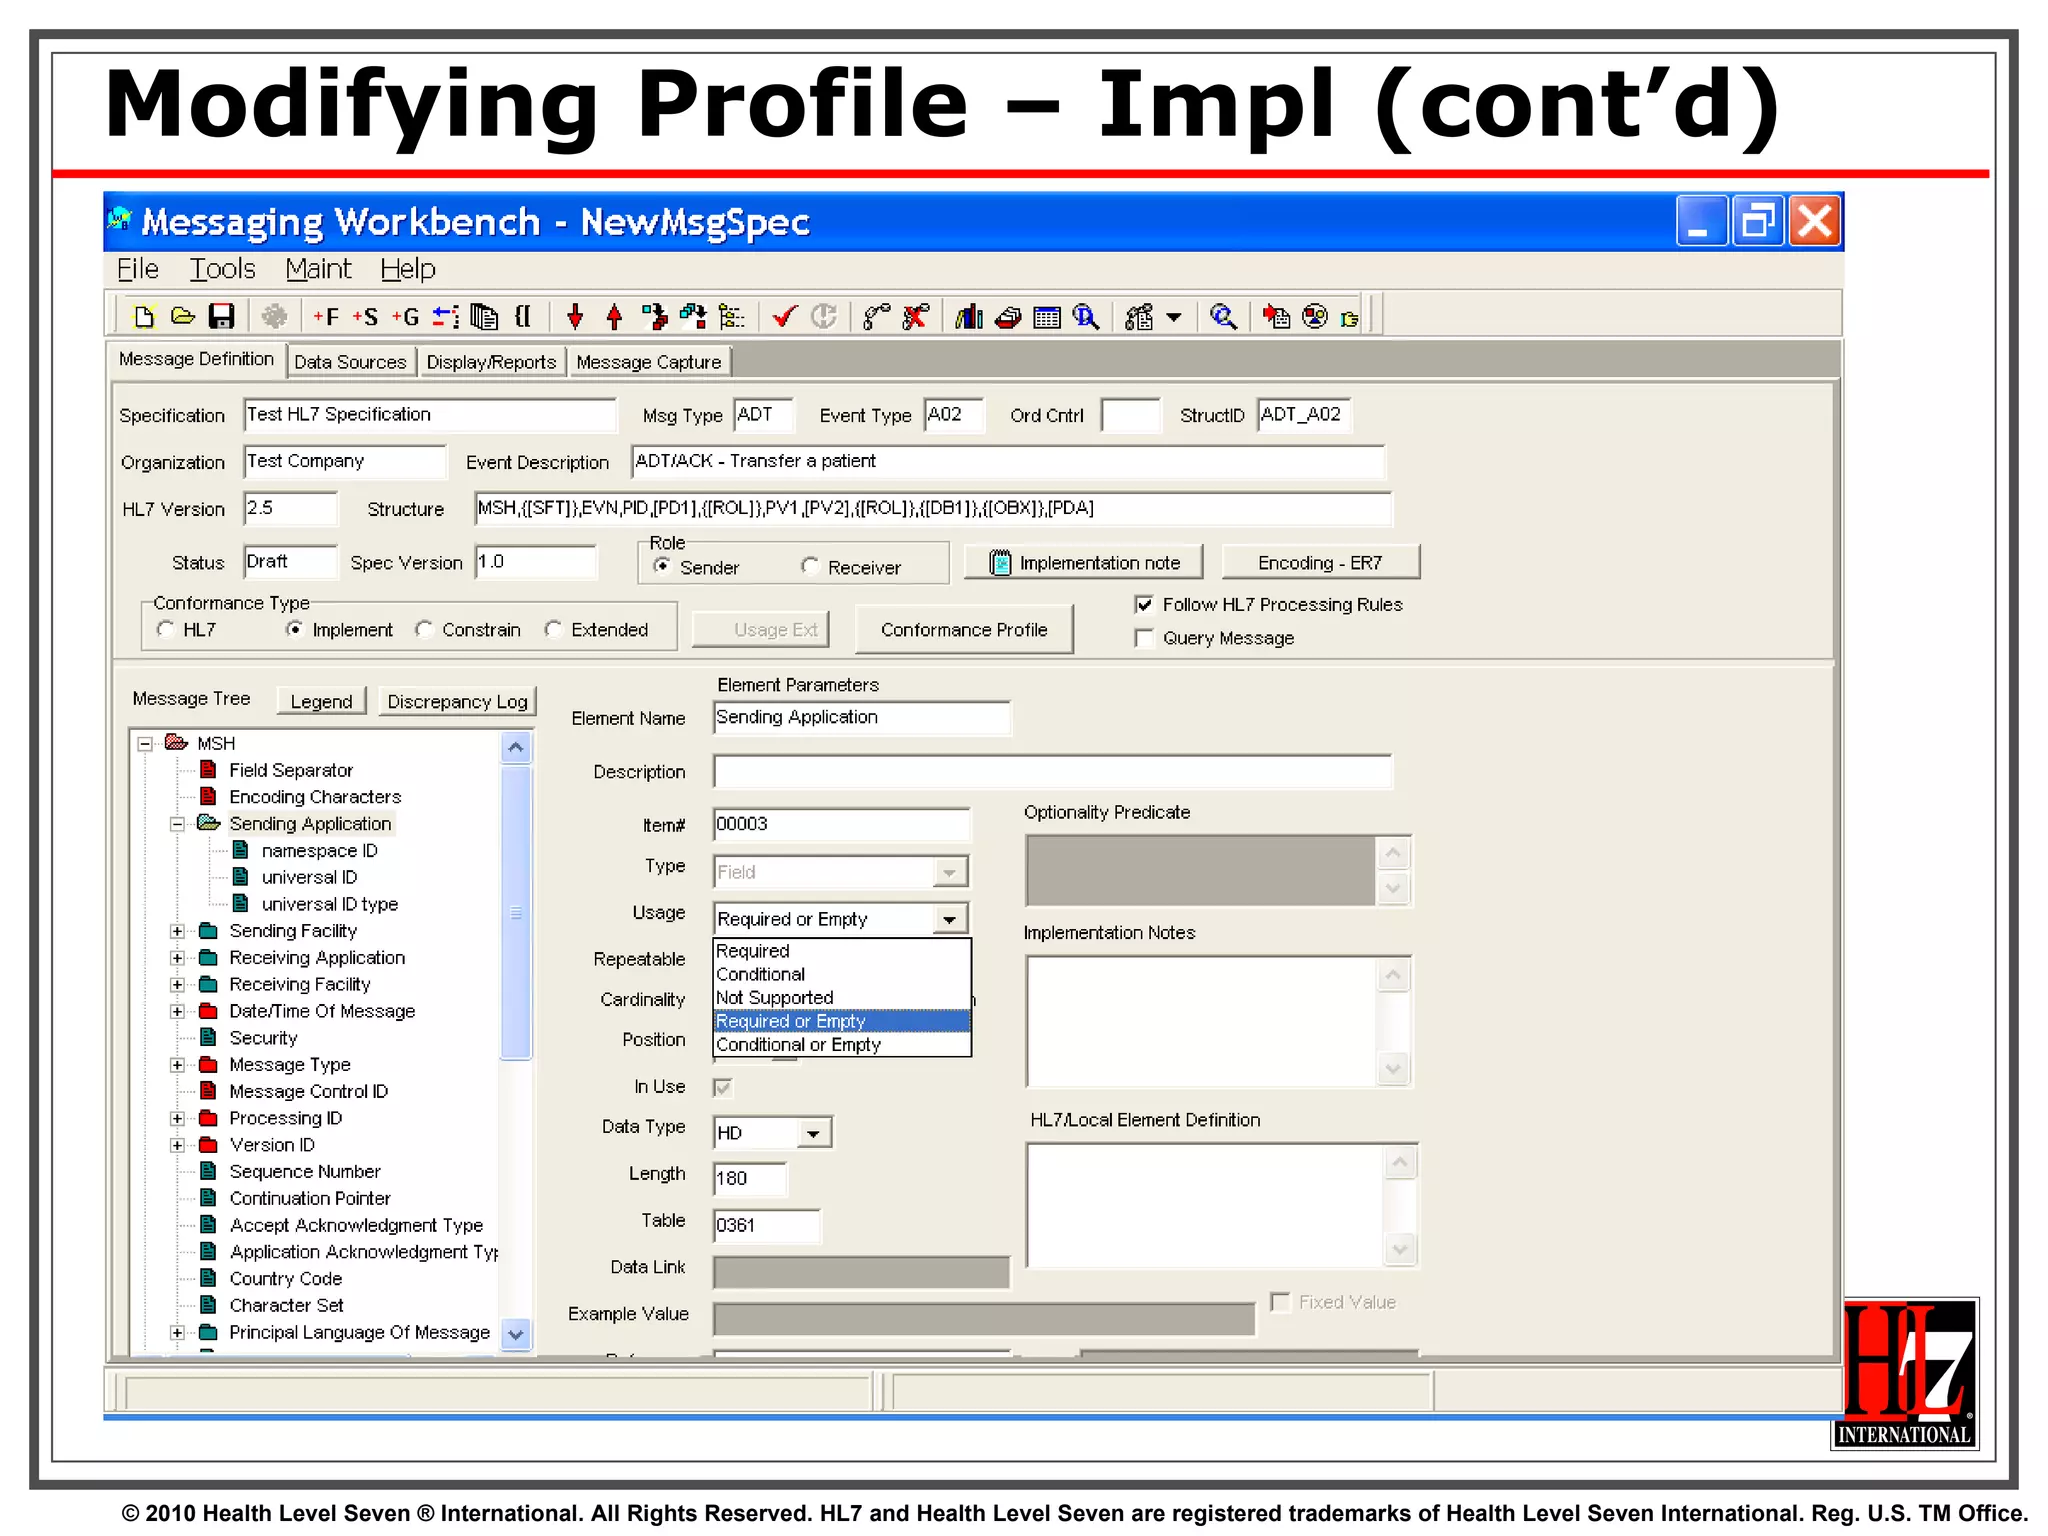Click the New document toolbar icon

(x=144, y=317)
